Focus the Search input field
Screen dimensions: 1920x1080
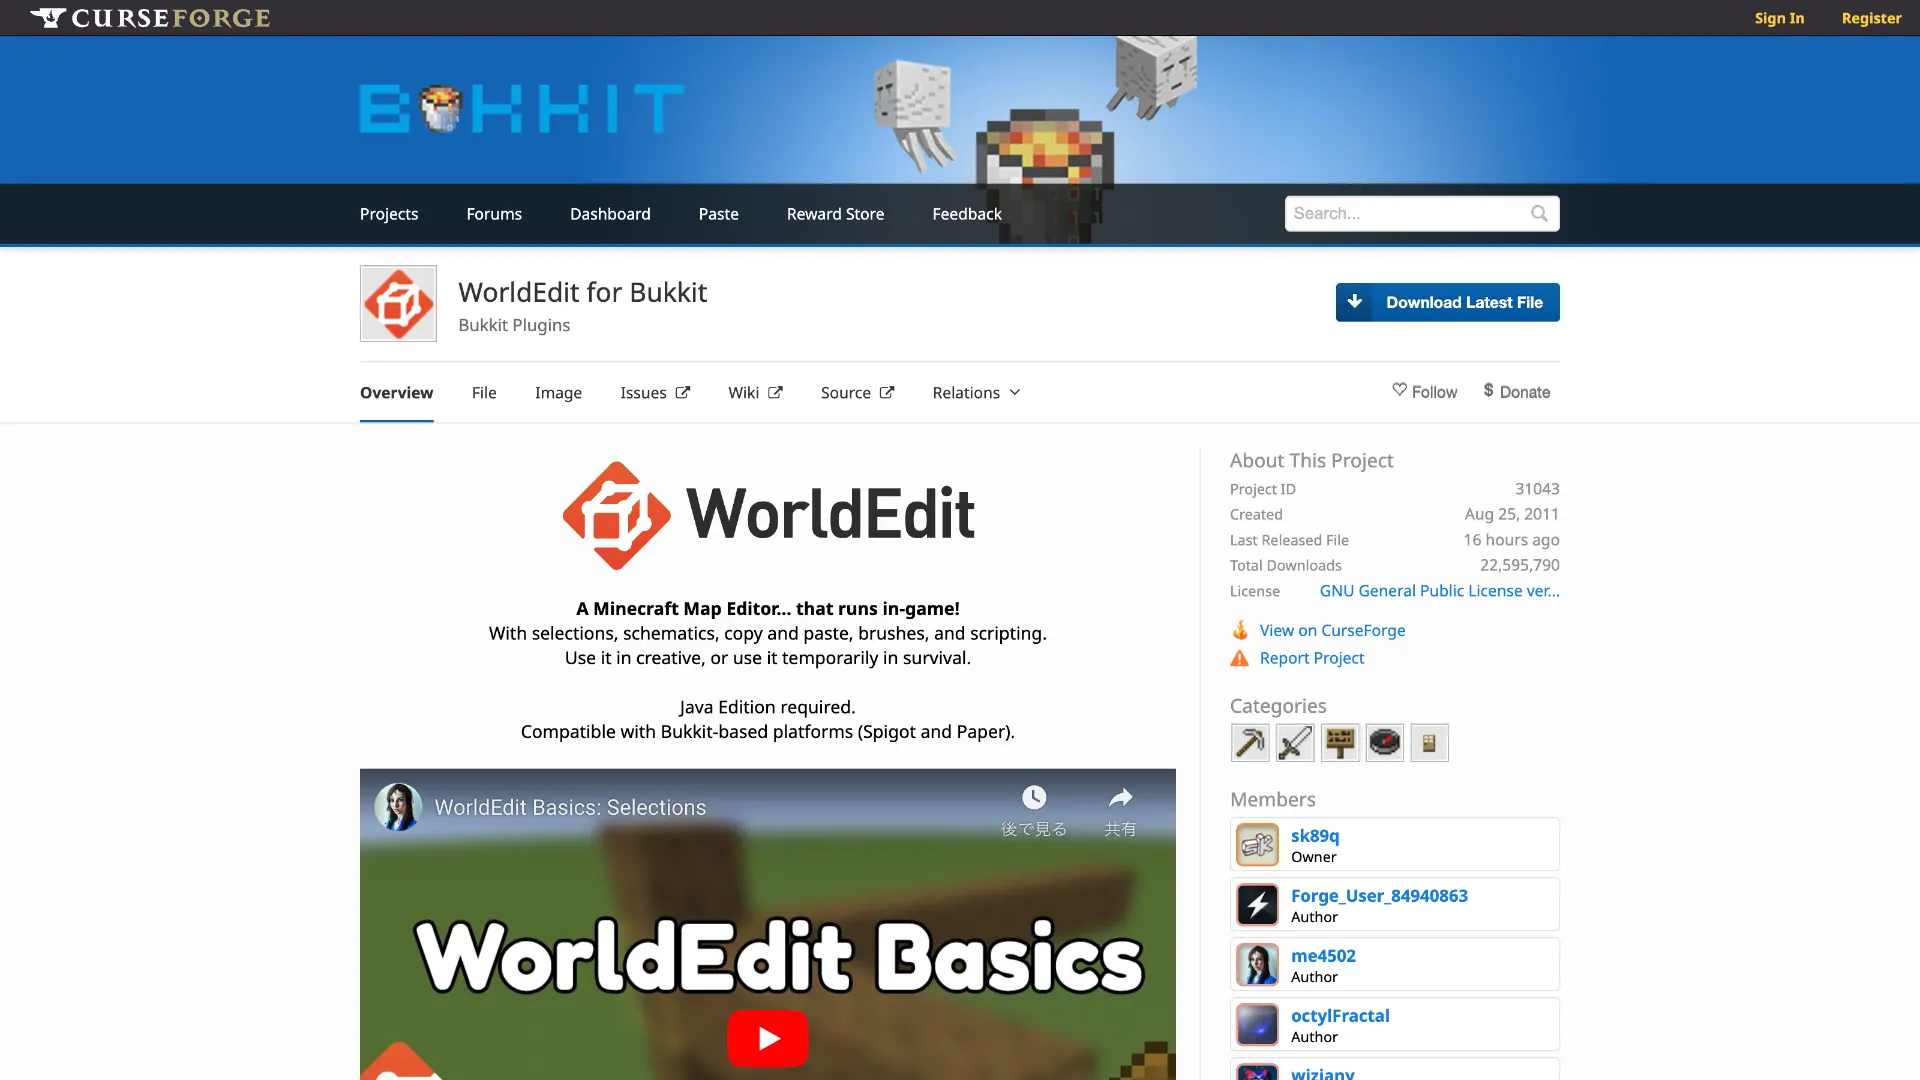point(1422,213)
